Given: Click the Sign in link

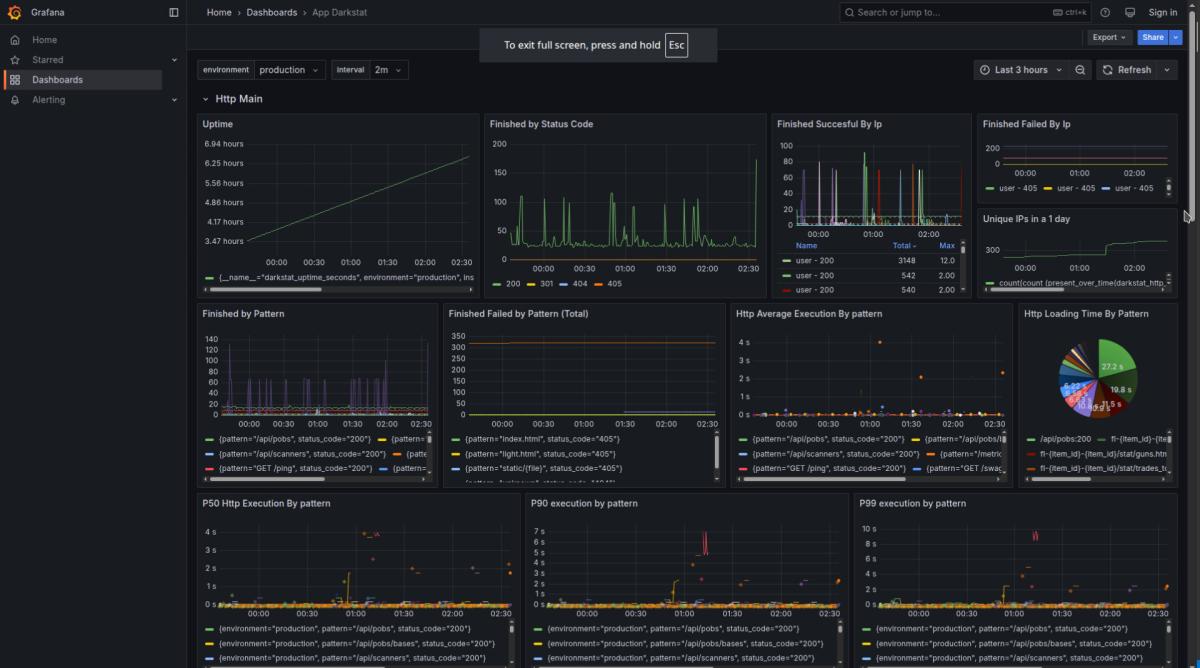Looking at the screenshot, I should pyautogui.click(x=1163, y=12).
